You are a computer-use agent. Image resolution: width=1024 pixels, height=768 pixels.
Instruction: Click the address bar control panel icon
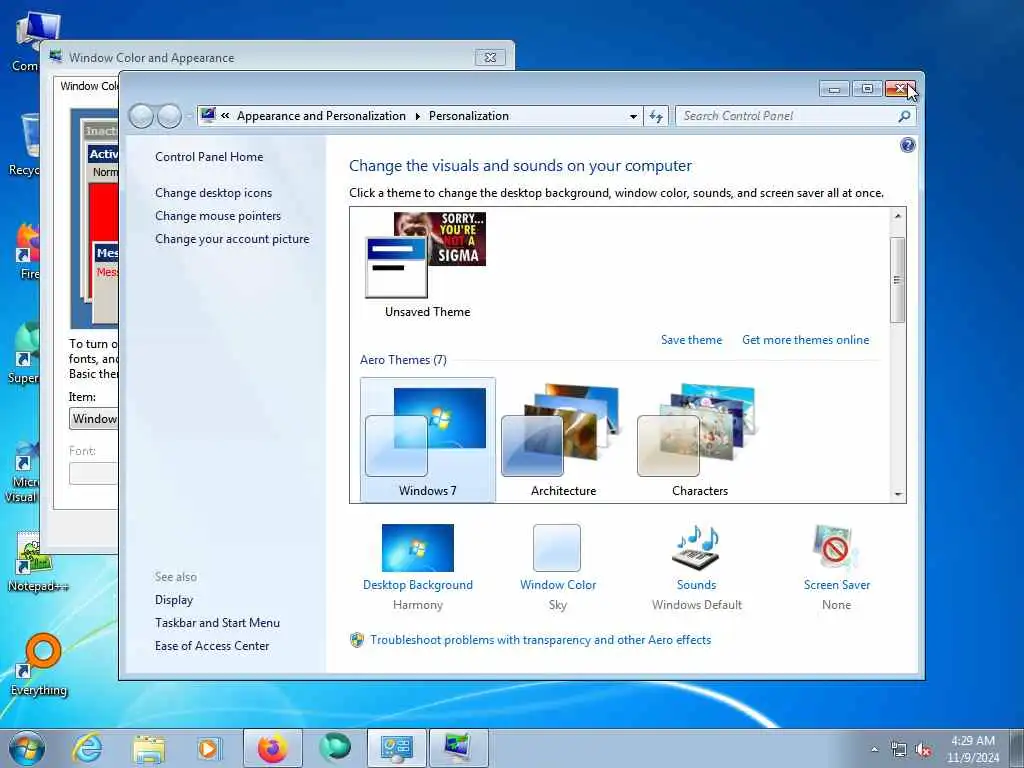[x=208, y=116]
